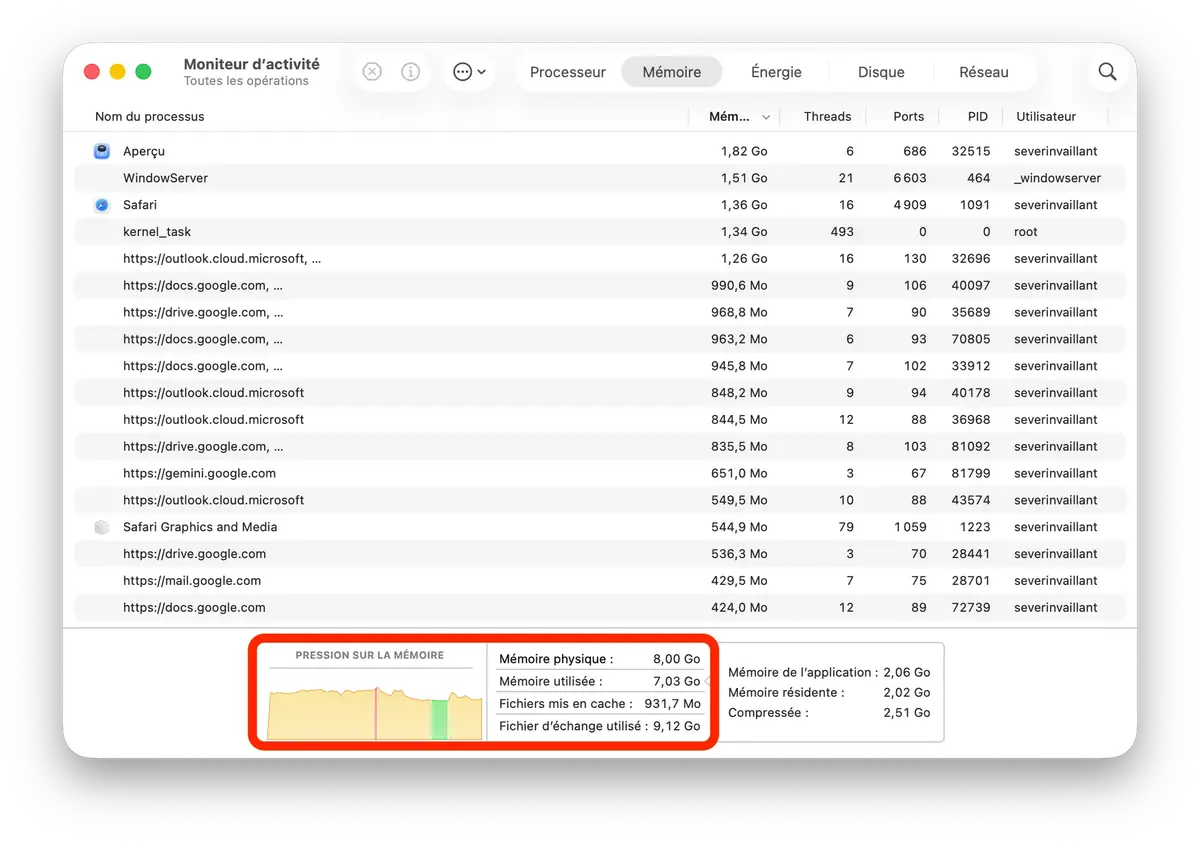
Task: Click the _windowserver user cell
Action: tap(1057, 178)
